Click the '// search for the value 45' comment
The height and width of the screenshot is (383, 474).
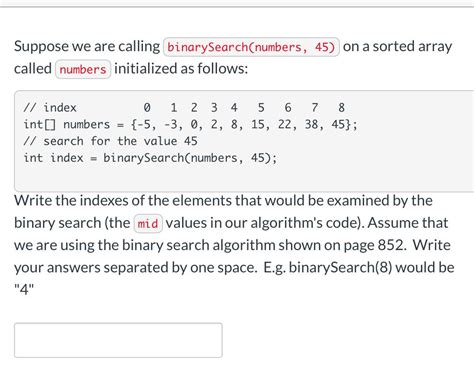point(110,141)
